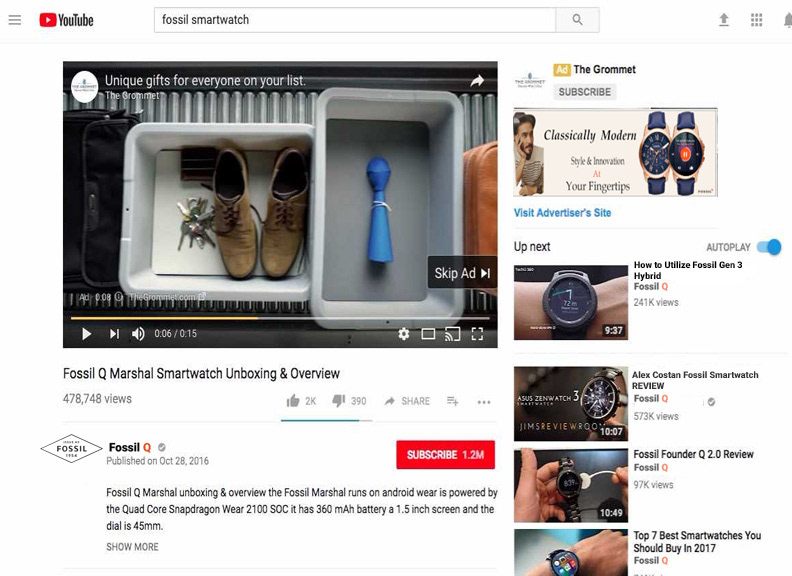This screenshot has width=792, height=576.
Task: Click Fossil Q channel under Gen 3 Hybrid
Action: point(651,286)
